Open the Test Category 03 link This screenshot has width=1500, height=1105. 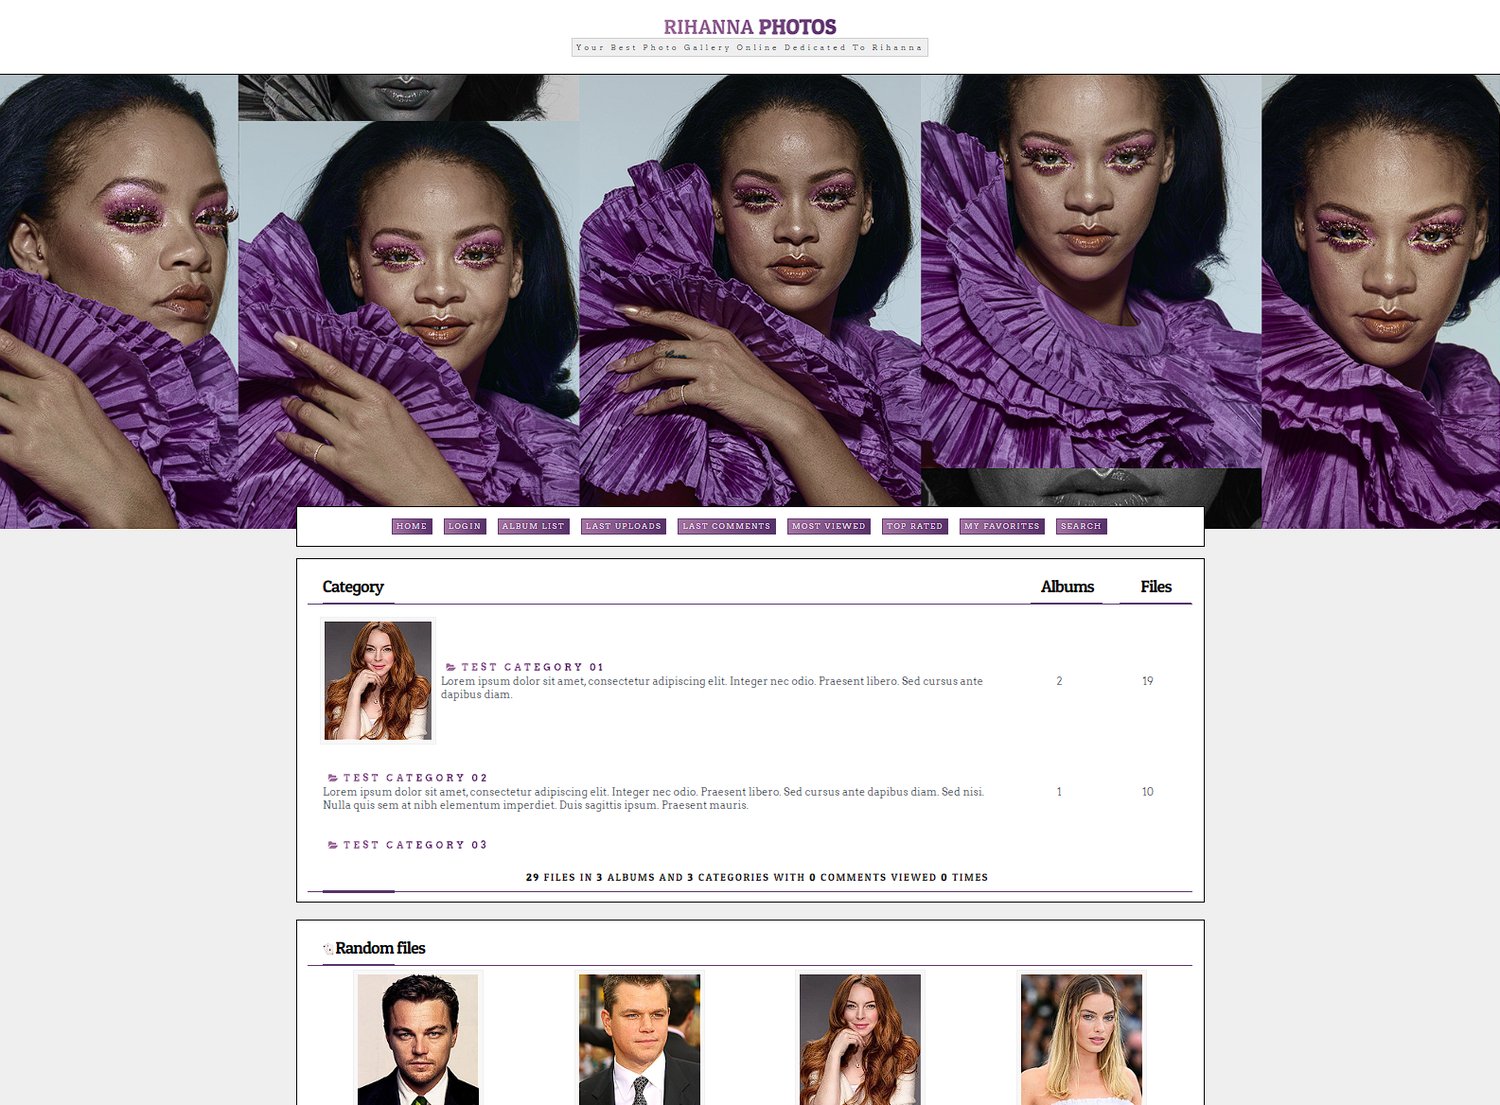415,845
